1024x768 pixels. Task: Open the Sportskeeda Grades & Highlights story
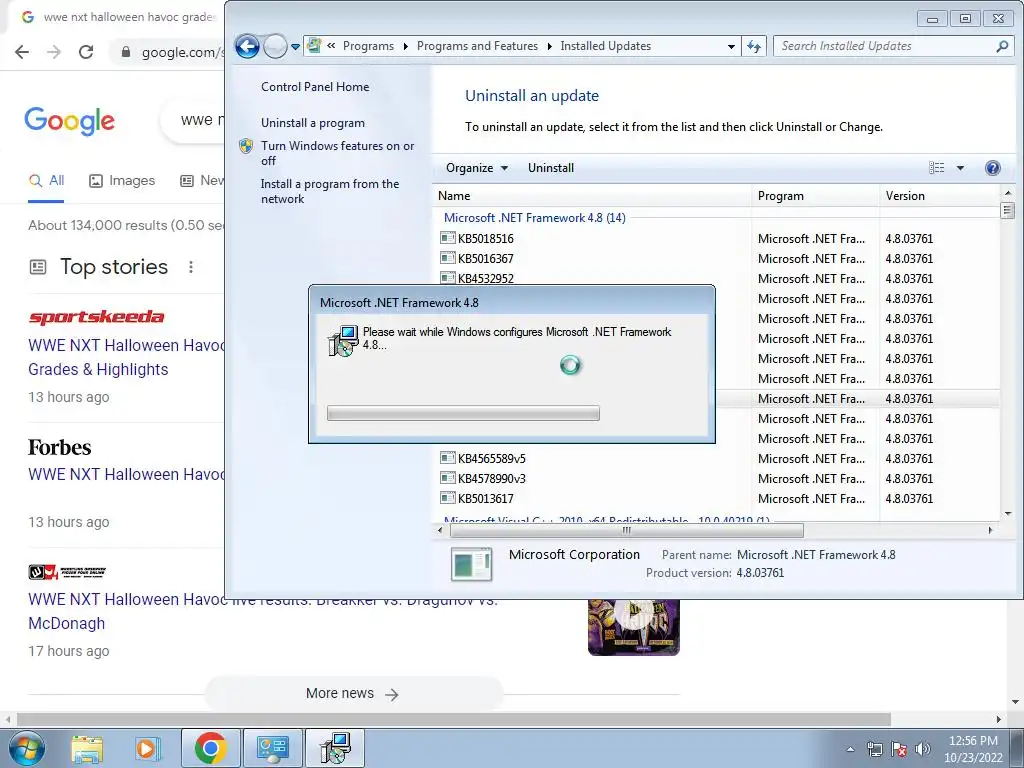pyautogui.click(x=126, y=357)
